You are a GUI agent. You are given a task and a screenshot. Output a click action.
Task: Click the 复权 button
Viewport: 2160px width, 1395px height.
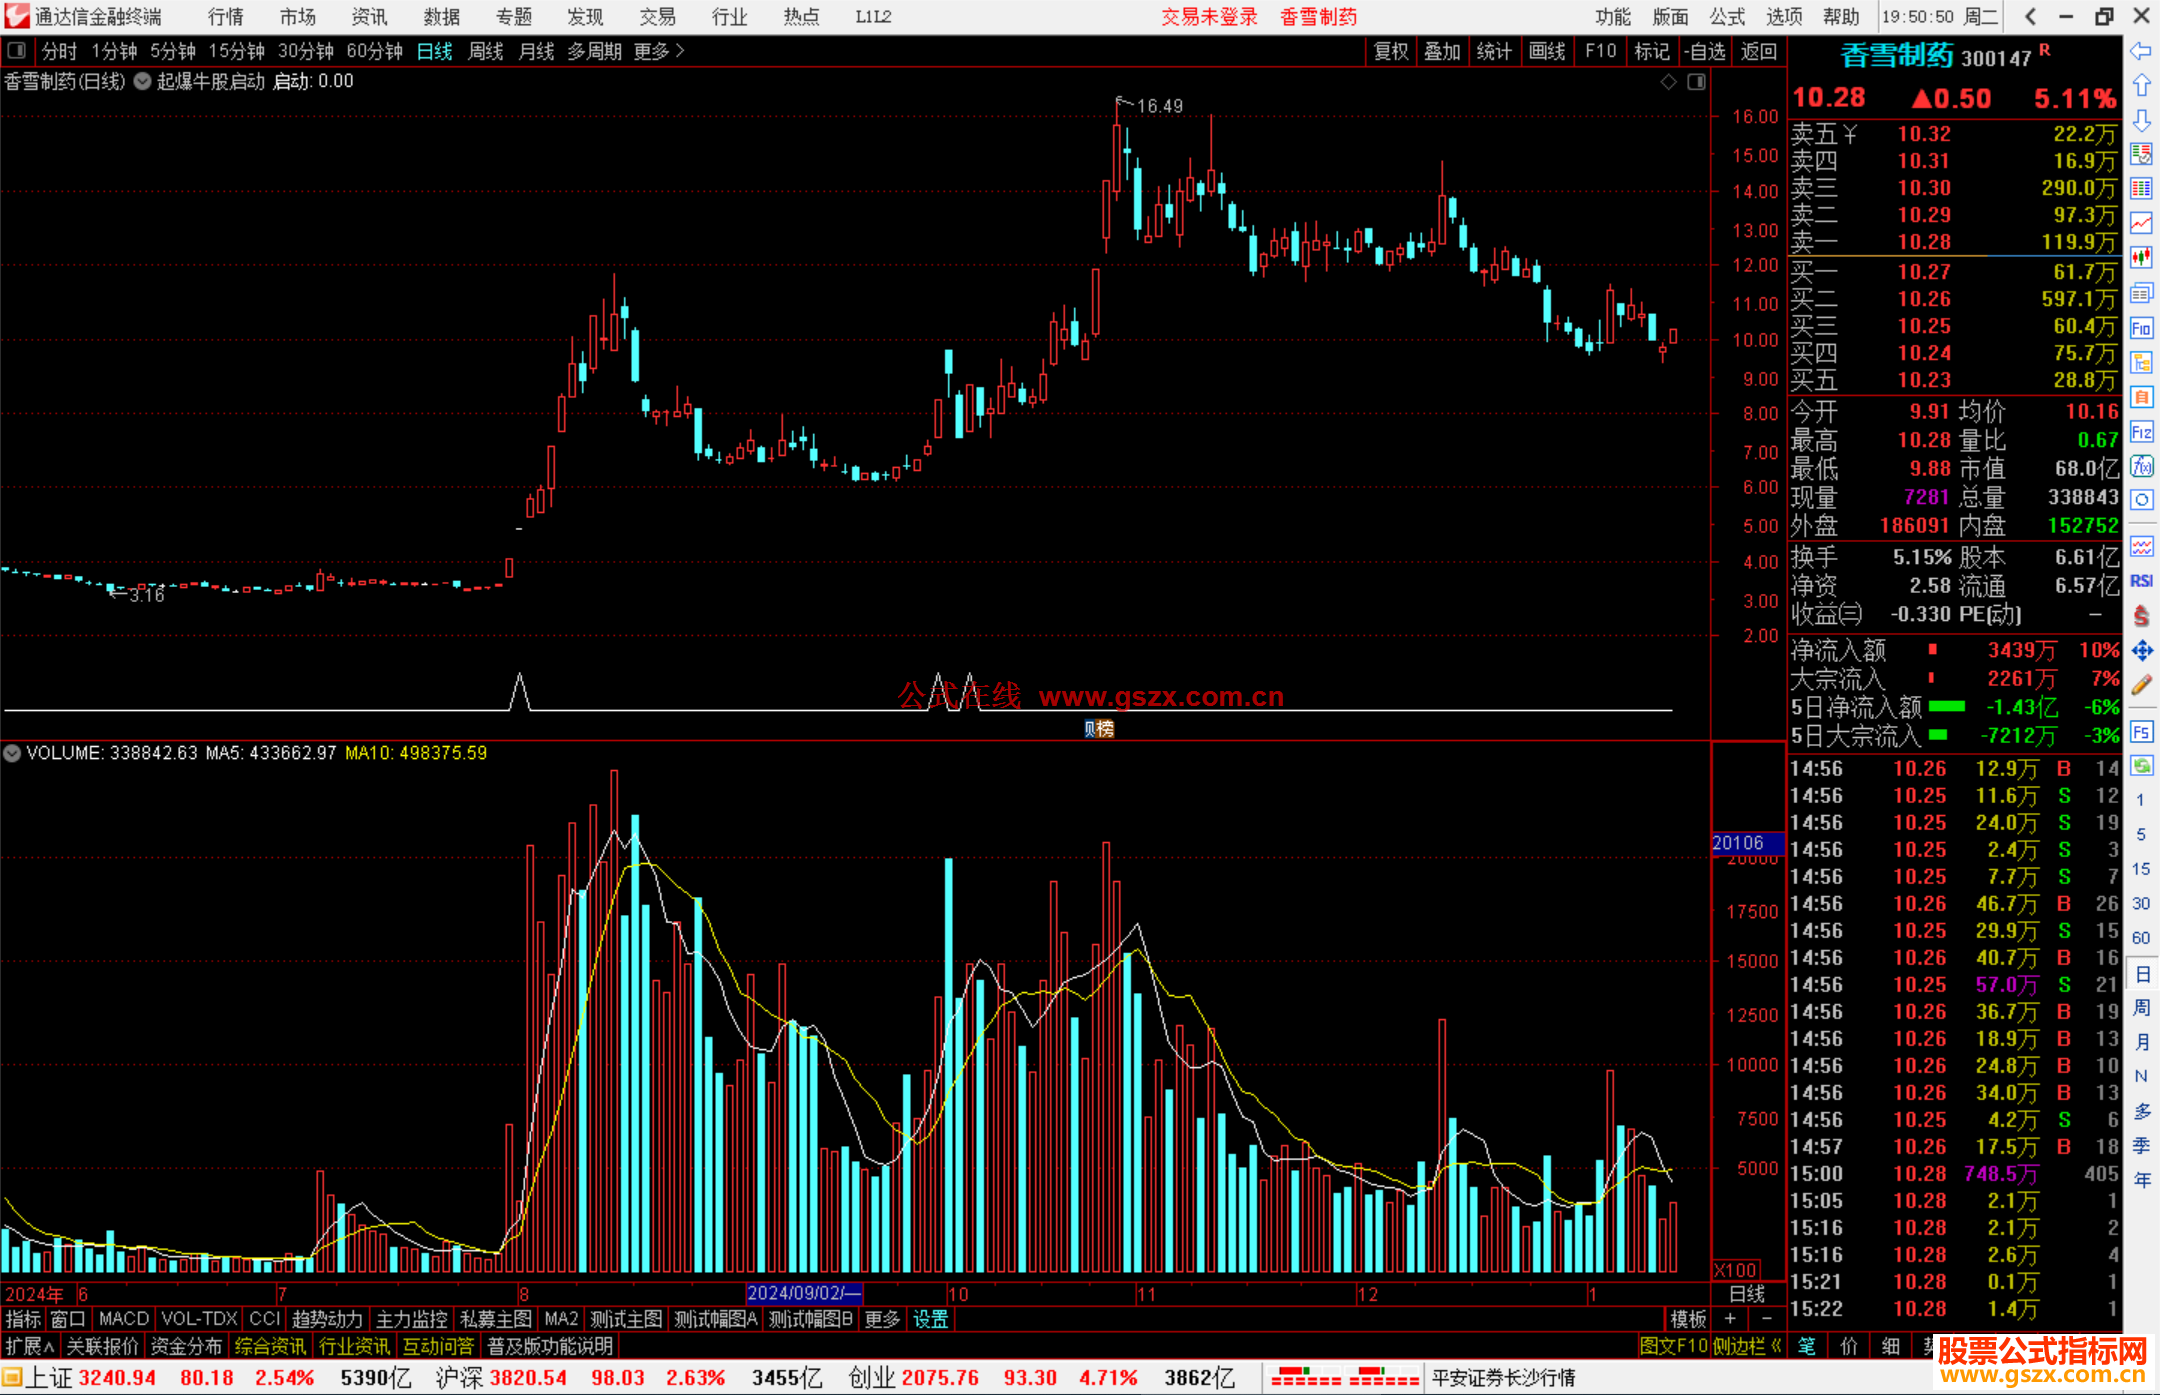pyautogui.click(x=1391, y=51)
